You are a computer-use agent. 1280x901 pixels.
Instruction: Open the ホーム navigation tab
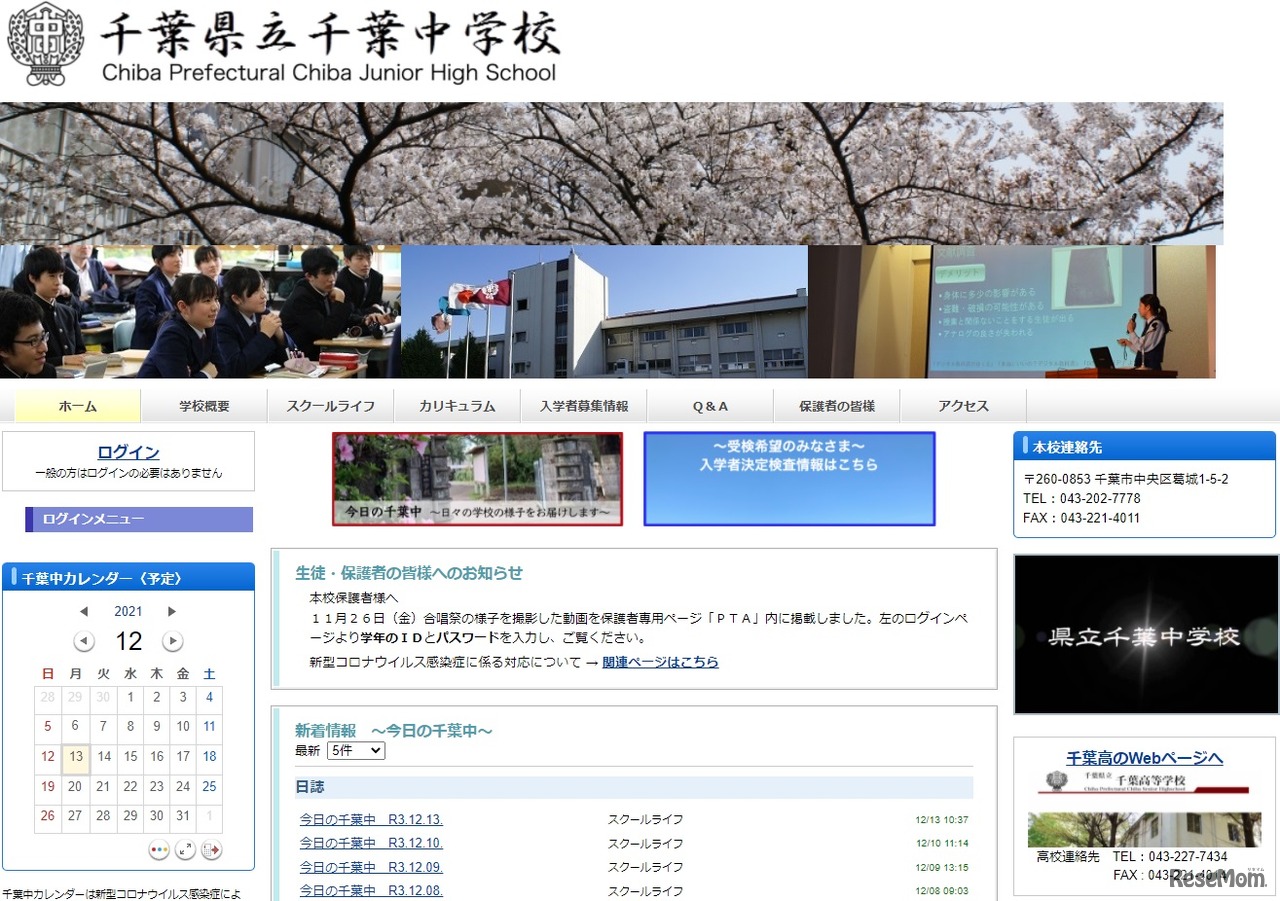[x=78, y=406]
